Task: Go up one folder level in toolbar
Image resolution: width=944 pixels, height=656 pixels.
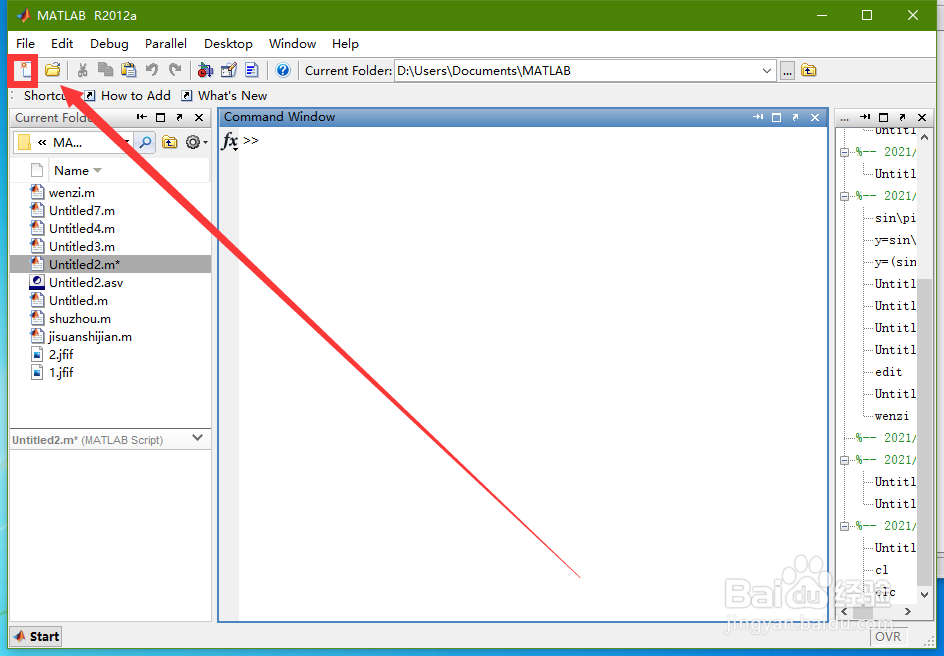Action: pyautogui.click(x=809, y=71)
